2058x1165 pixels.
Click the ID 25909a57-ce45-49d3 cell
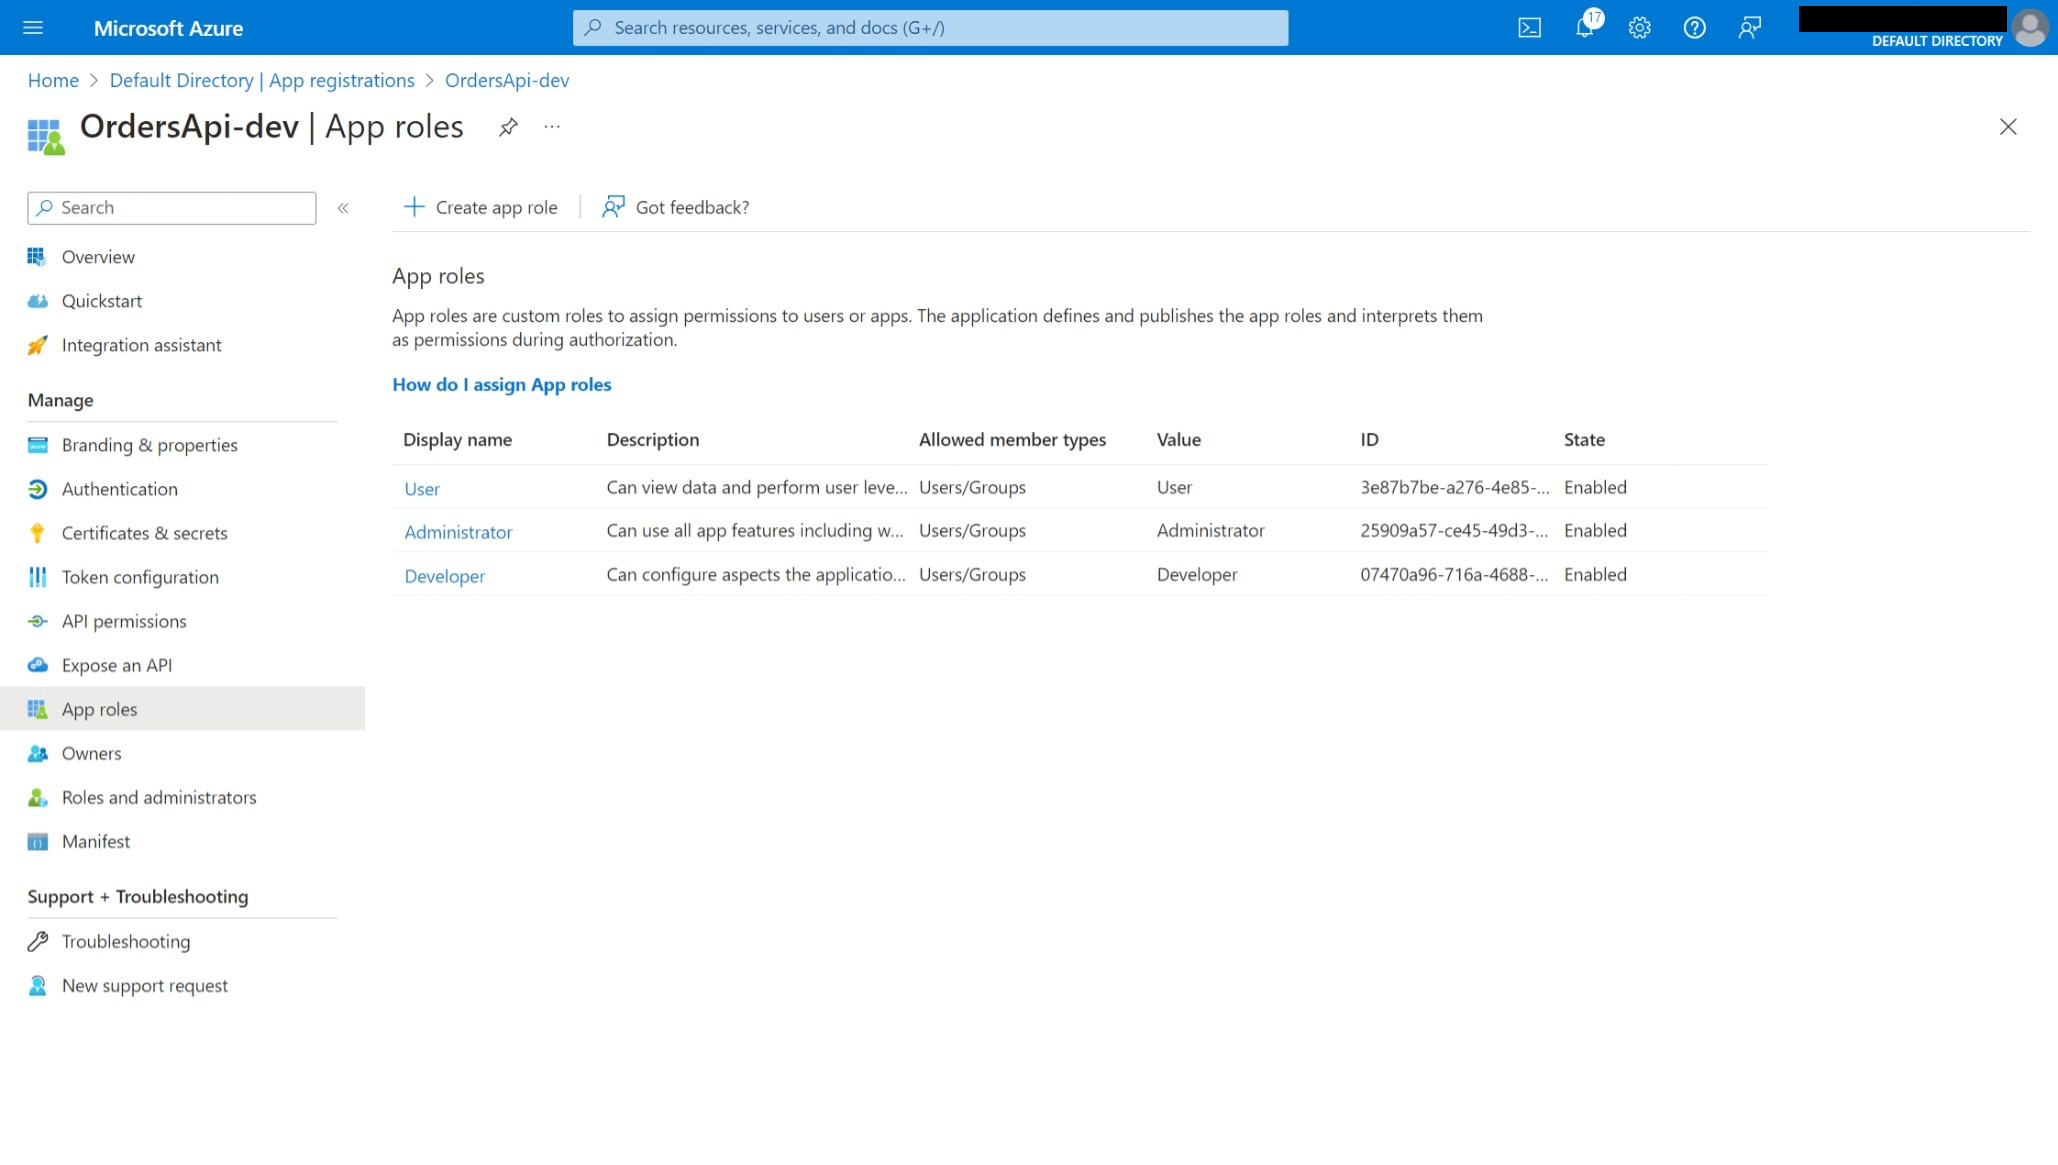[x=1454, y=530]
